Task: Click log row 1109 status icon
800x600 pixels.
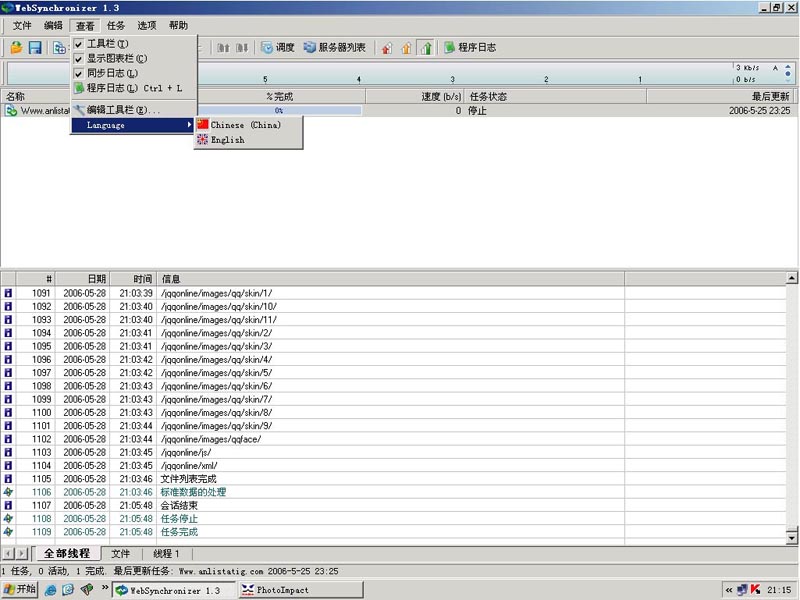Action: coord(8,532)
